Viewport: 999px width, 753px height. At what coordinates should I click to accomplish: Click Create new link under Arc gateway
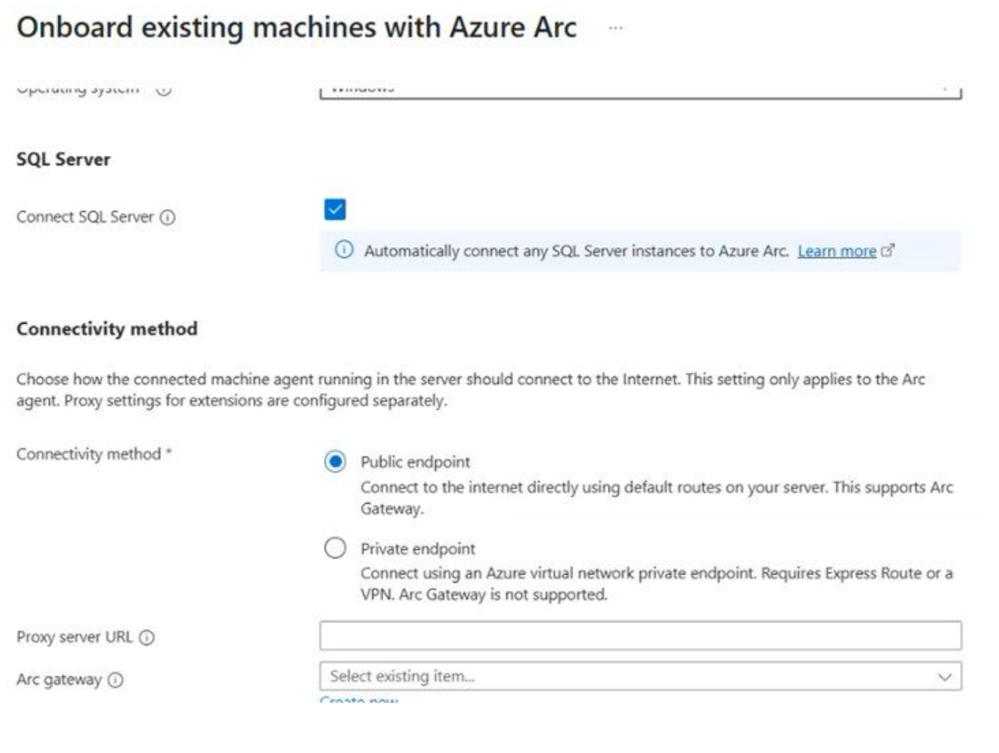click(358, 701)
